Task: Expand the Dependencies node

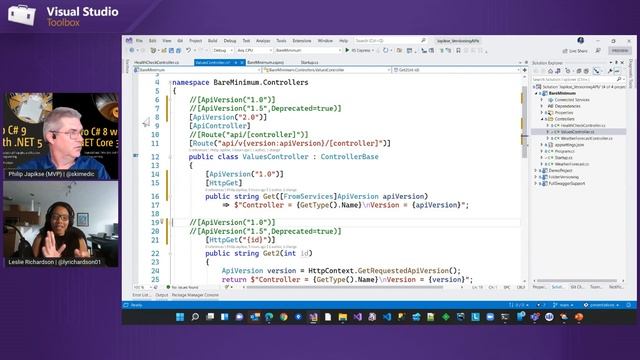Action: [x=542, y=106]
